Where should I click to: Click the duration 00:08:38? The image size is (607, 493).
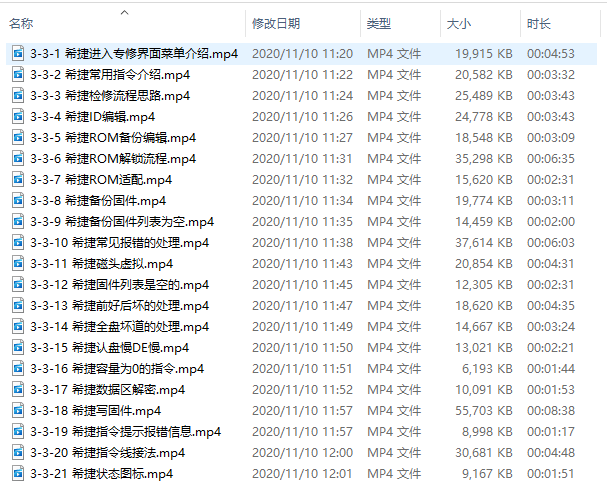(x=550, y=411)
